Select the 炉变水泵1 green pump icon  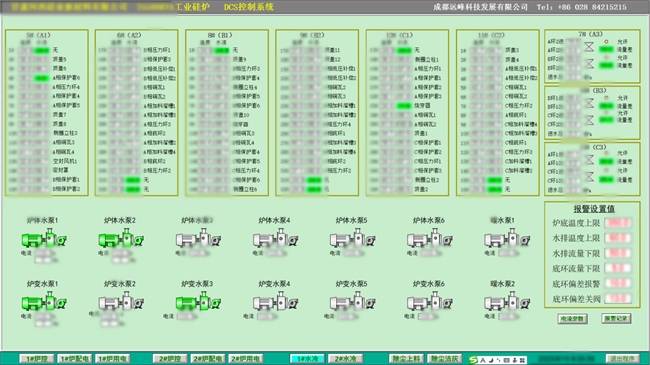44,302
